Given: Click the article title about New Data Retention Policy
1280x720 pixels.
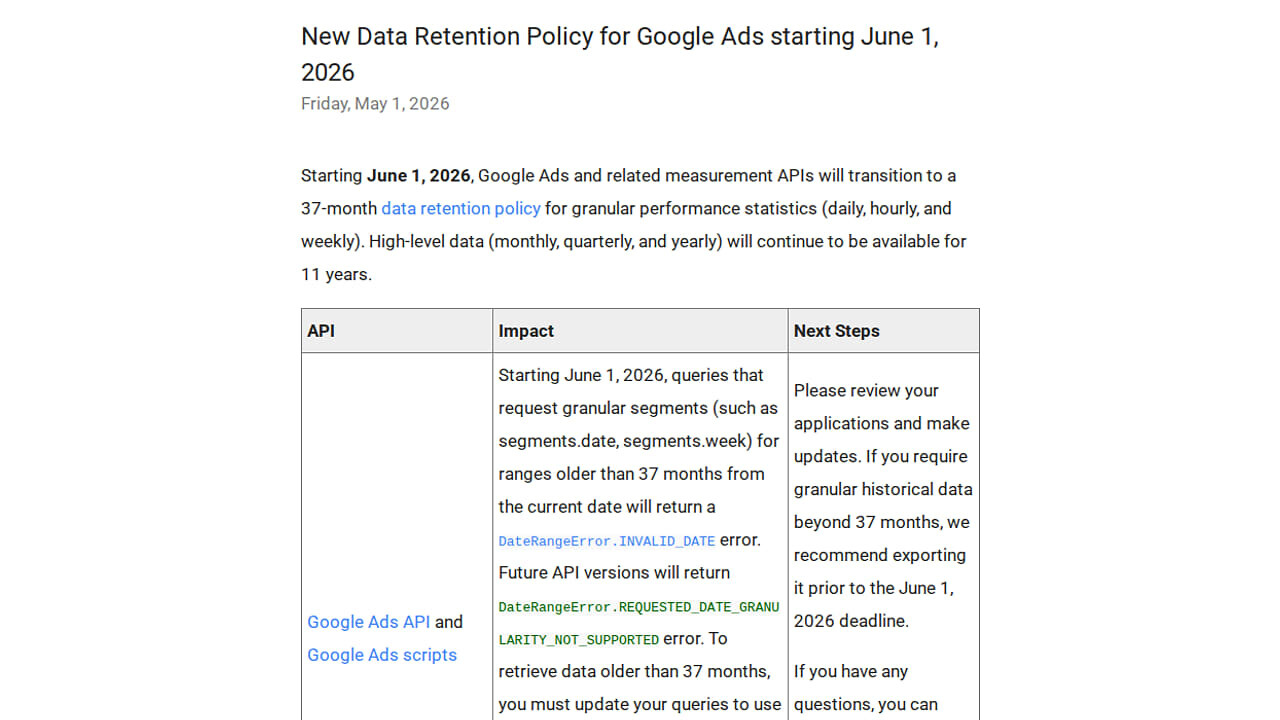Looking at the screenshot, I should click(620, 54).
